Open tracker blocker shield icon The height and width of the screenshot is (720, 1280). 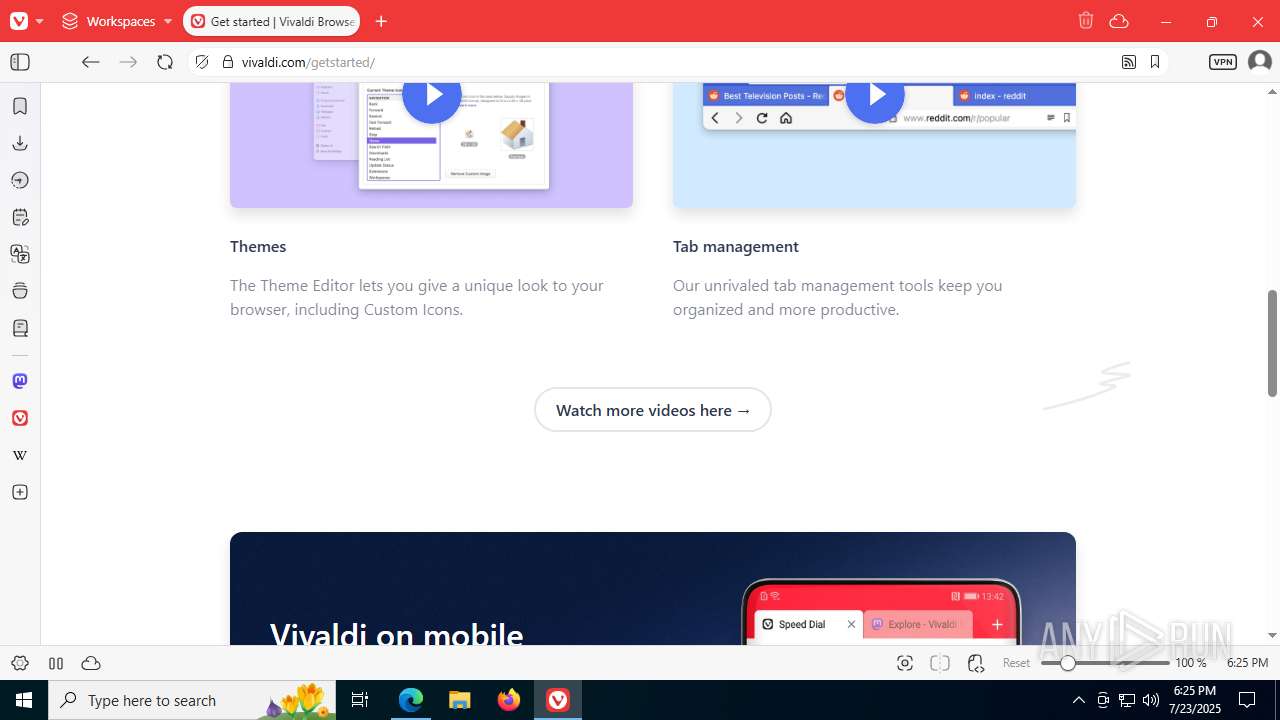[x=202, y=62]
